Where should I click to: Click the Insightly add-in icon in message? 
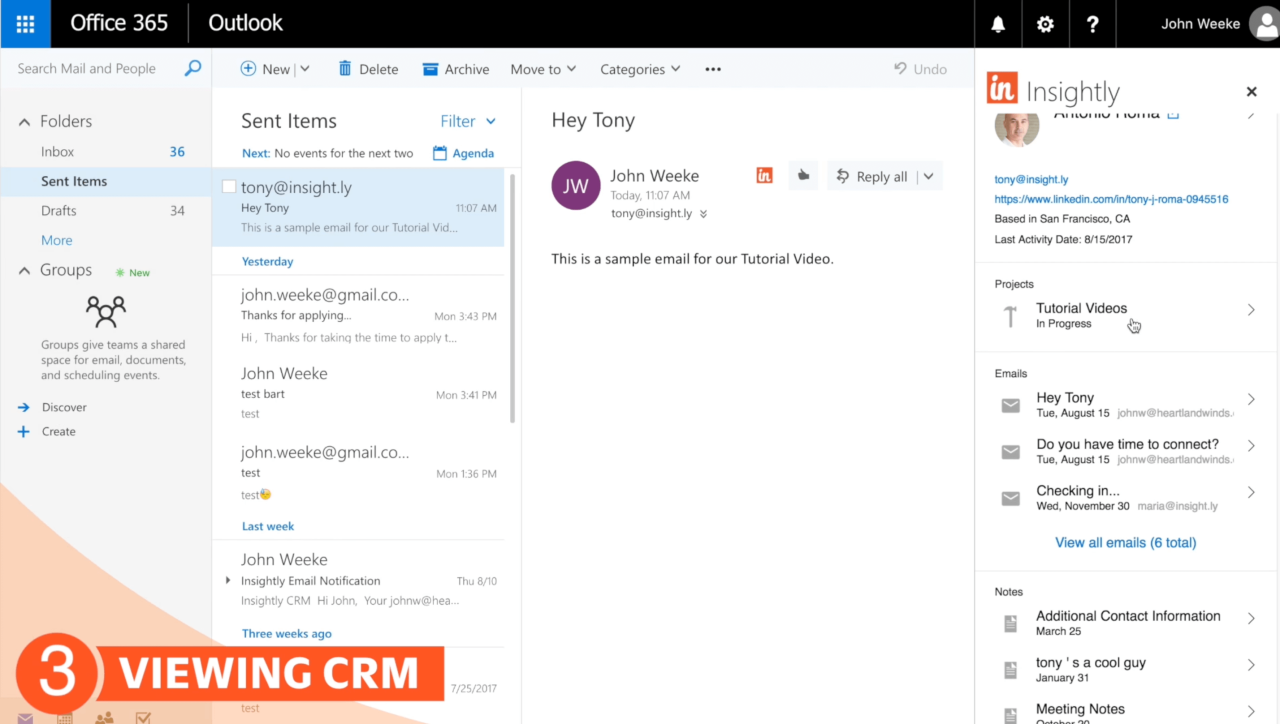[x=764, y=176]
